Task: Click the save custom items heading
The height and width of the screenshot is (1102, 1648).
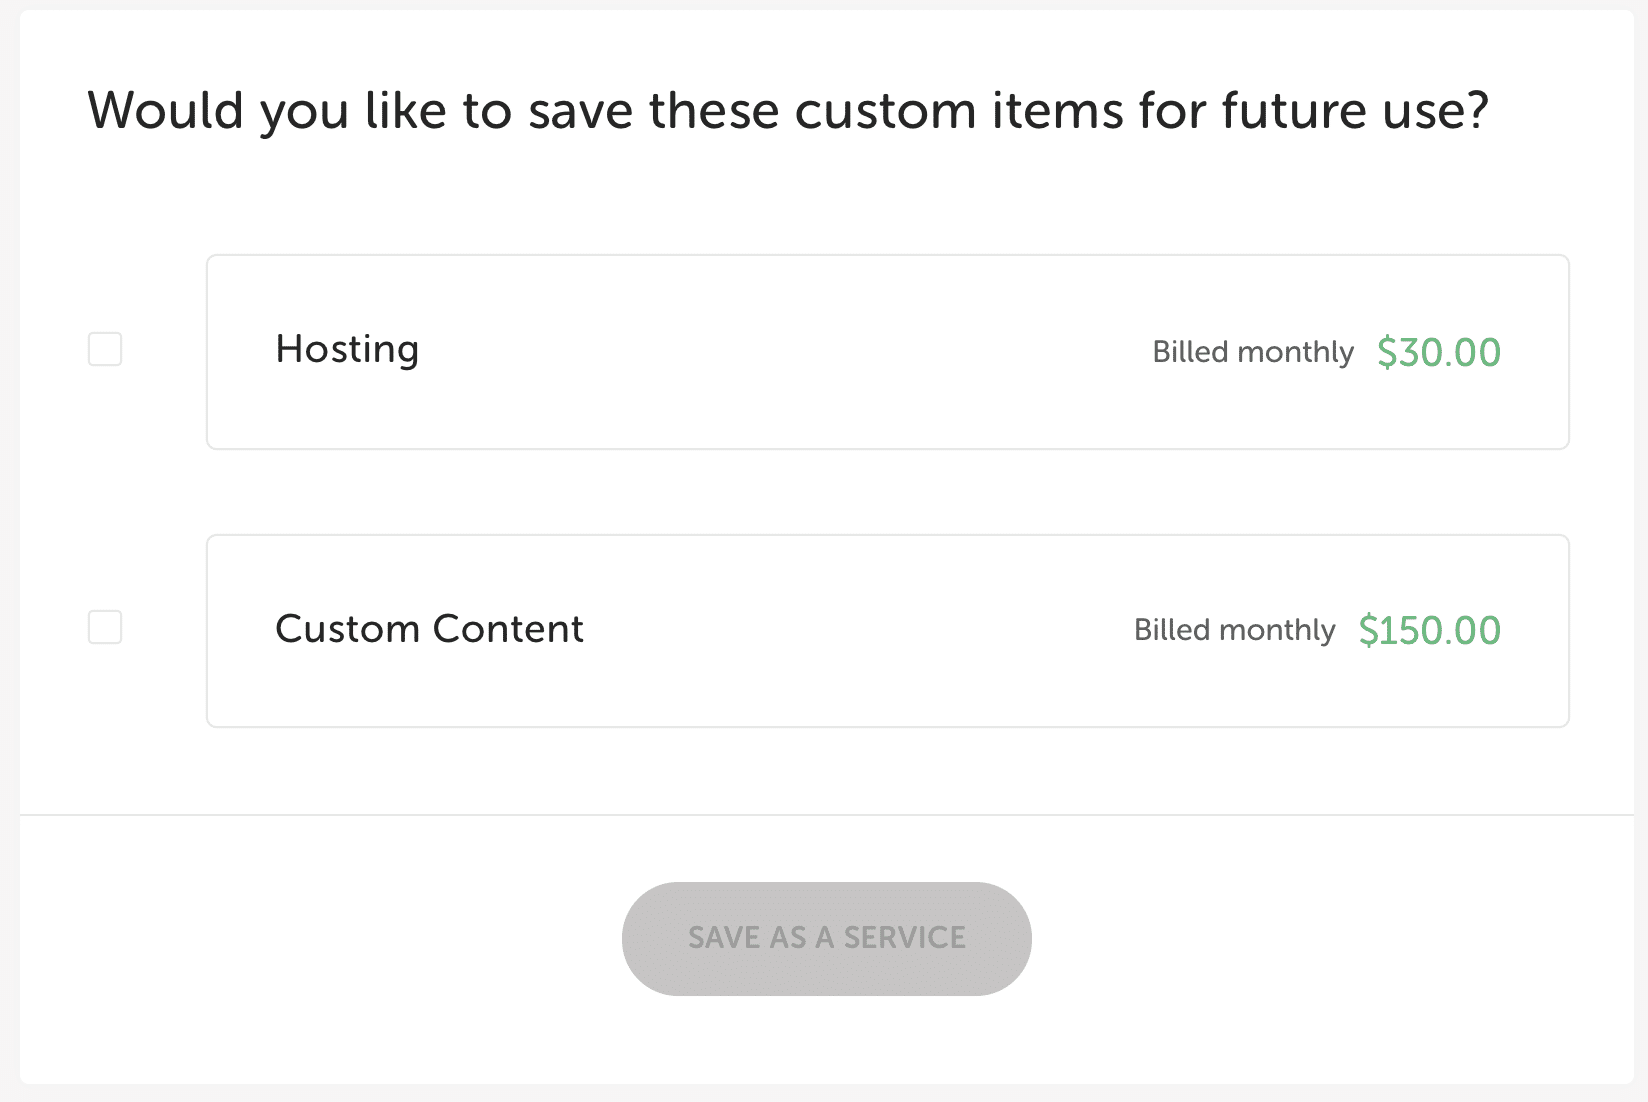Action: click(x=788, y=110)
